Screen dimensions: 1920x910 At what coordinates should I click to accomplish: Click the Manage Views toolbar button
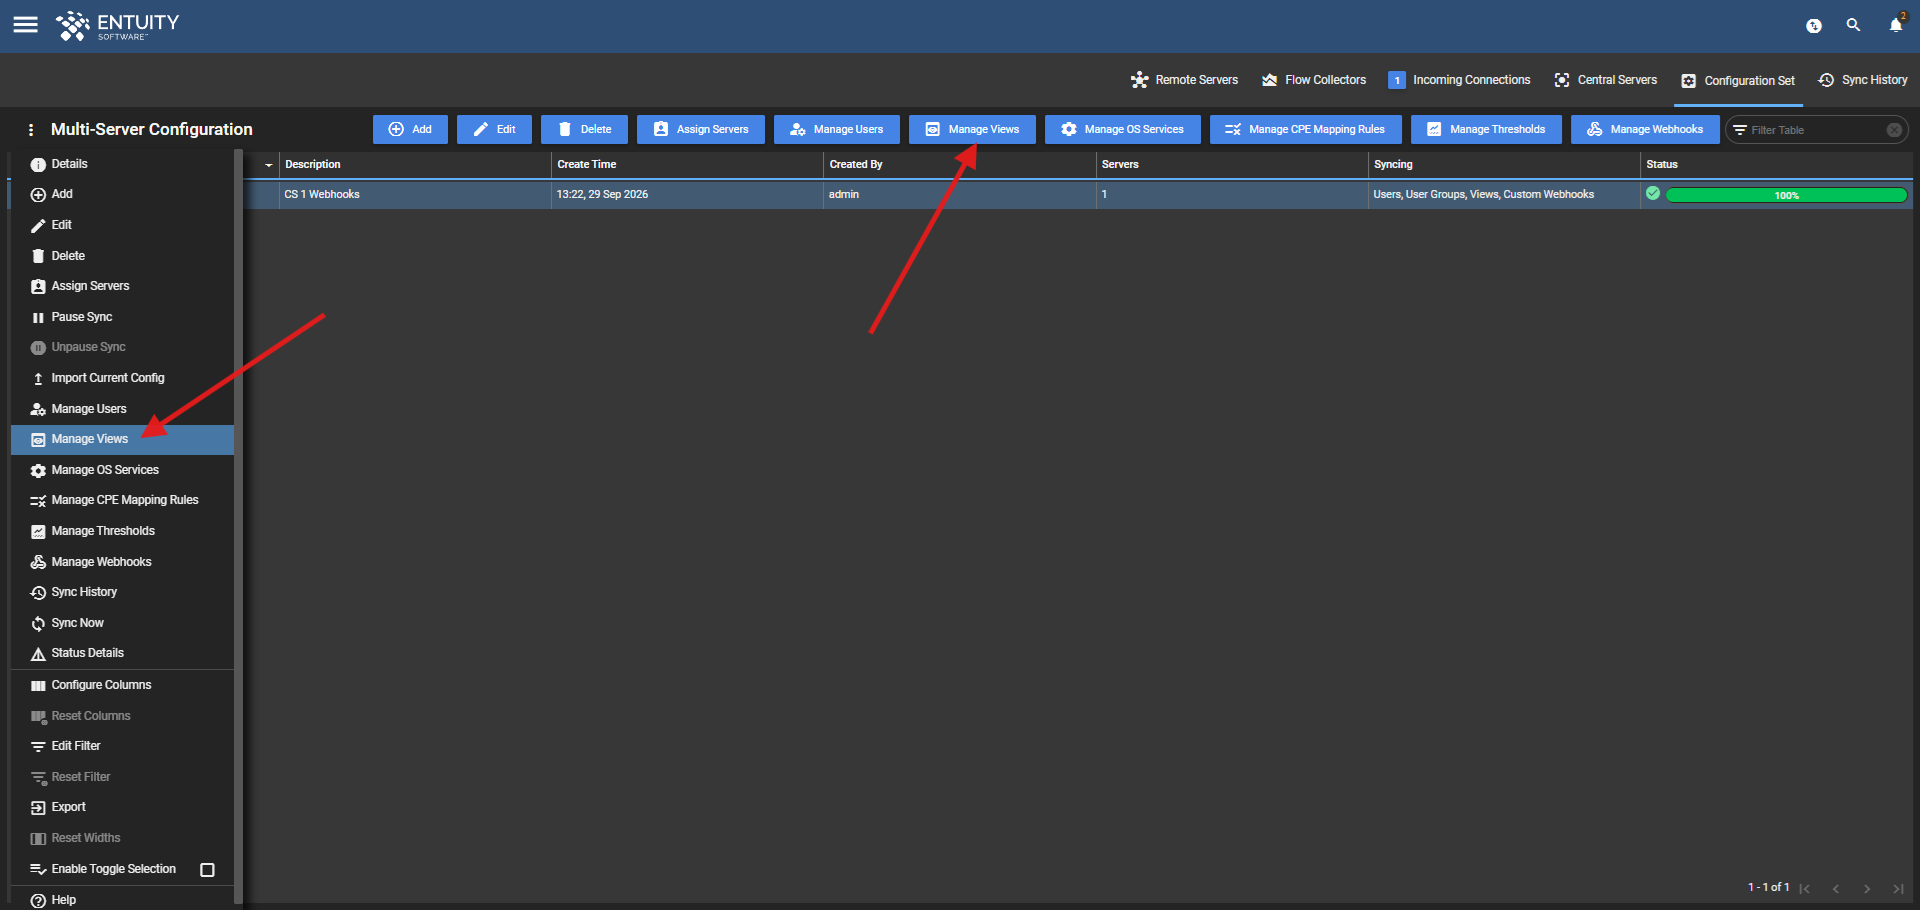(x=972, y=129)
